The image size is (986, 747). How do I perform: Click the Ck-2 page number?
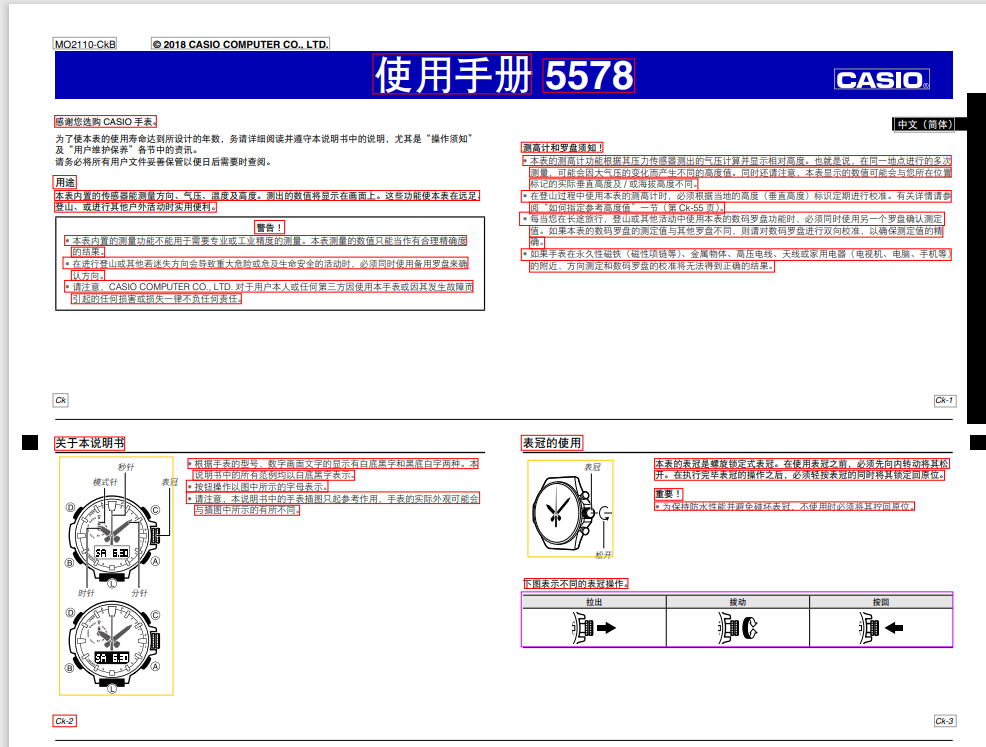[x=64, y=721]
